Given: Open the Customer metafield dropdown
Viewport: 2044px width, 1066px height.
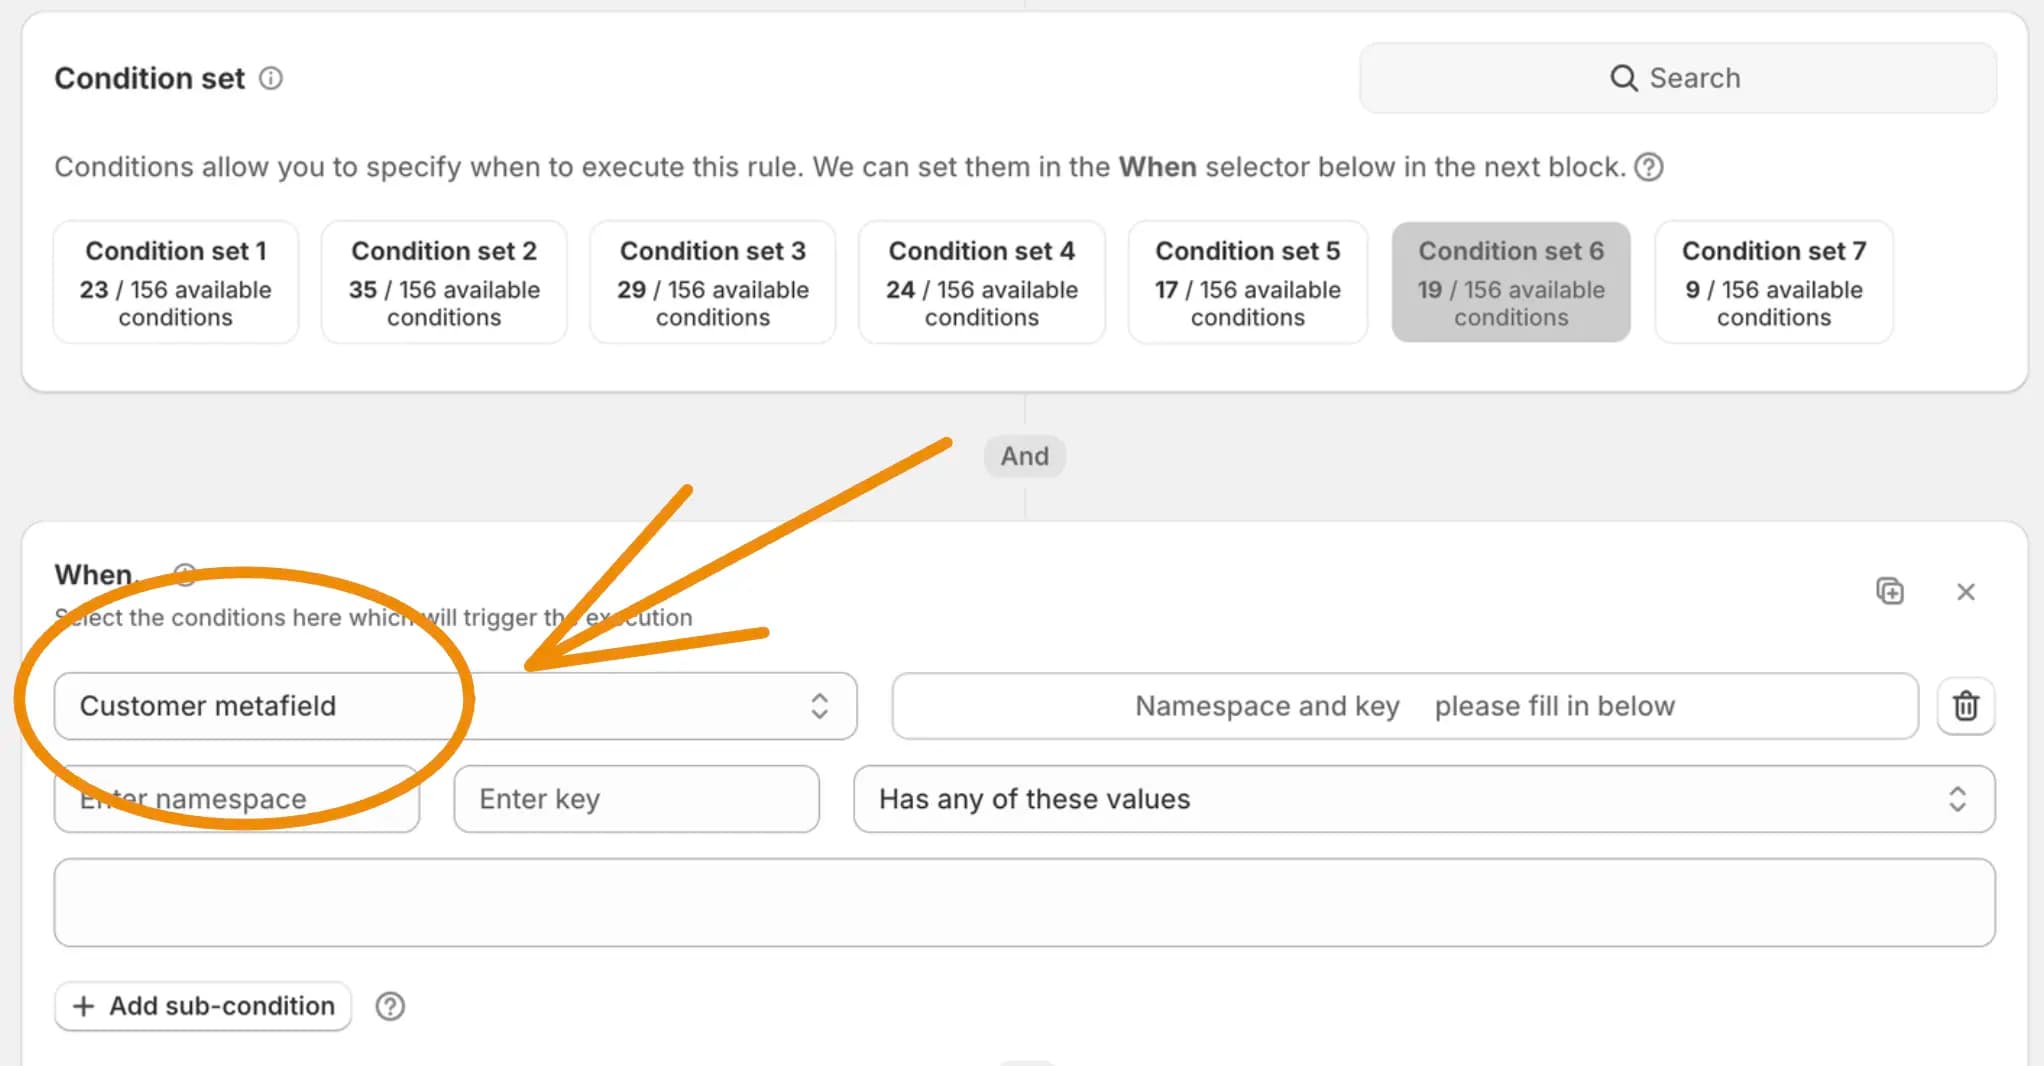Looking at the screenshot, I should [x=456, y=706].
